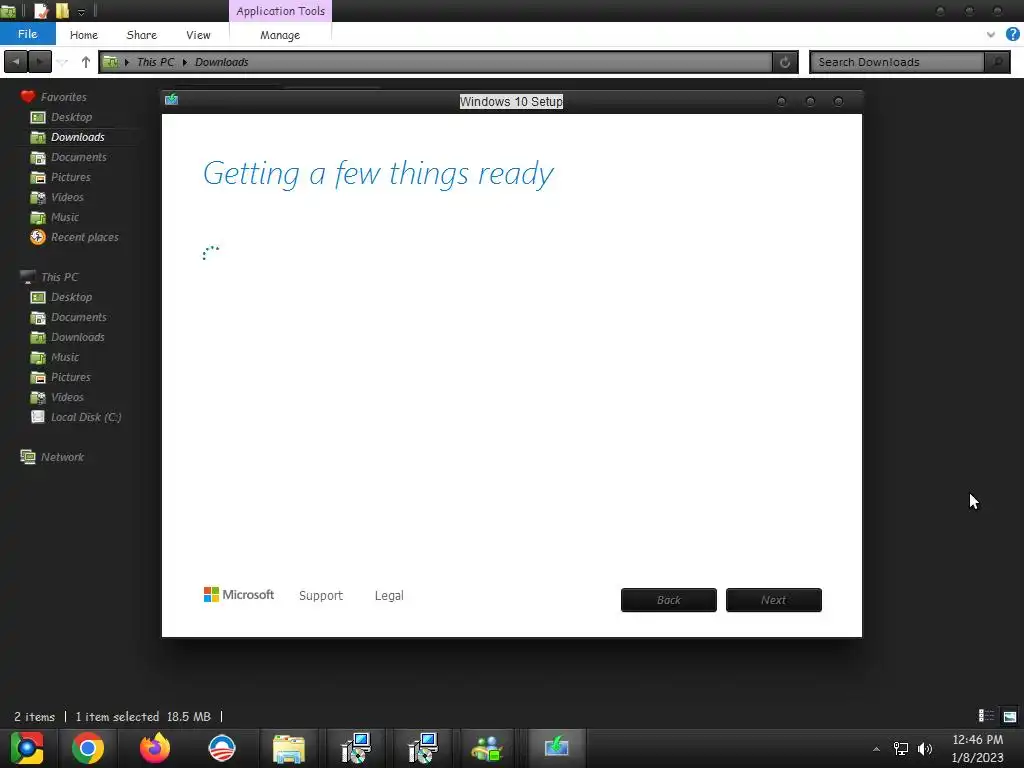
Task: Click the taskbar clock and date
Action: tap(978, 748)
